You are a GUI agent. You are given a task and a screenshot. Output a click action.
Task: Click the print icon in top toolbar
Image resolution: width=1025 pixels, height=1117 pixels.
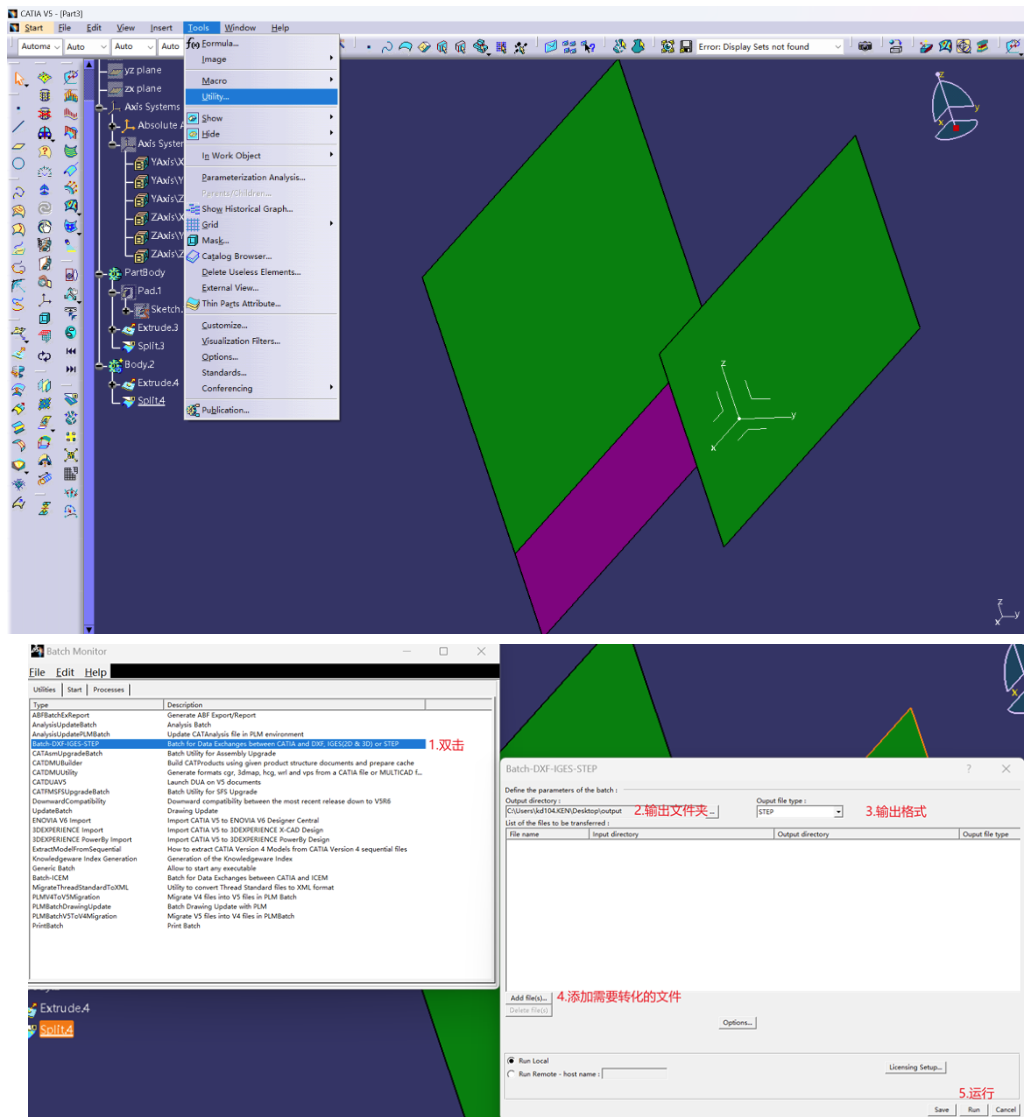pyautogui.click(x=896, y=47)
